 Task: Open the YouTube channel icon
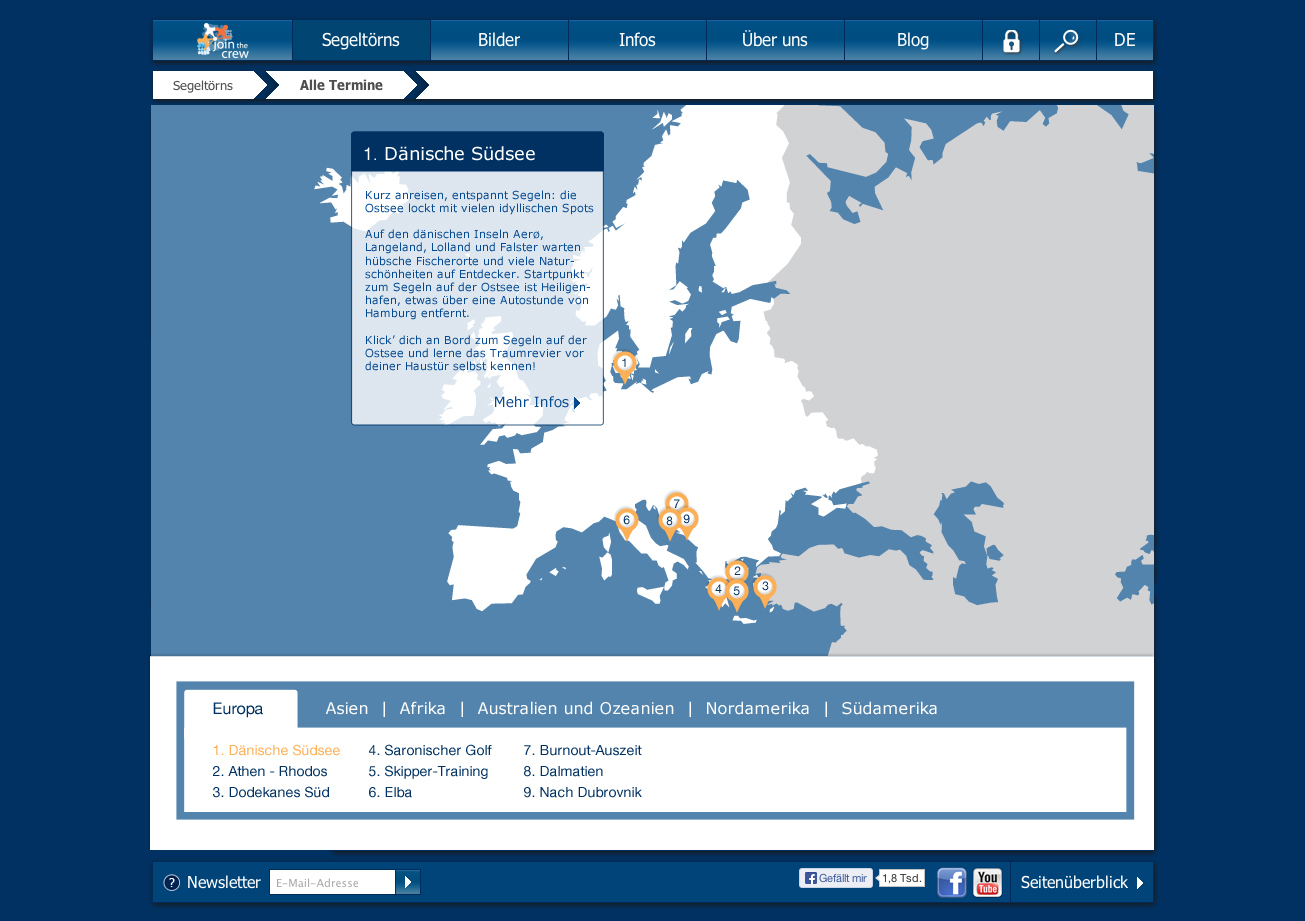point(987,882)
